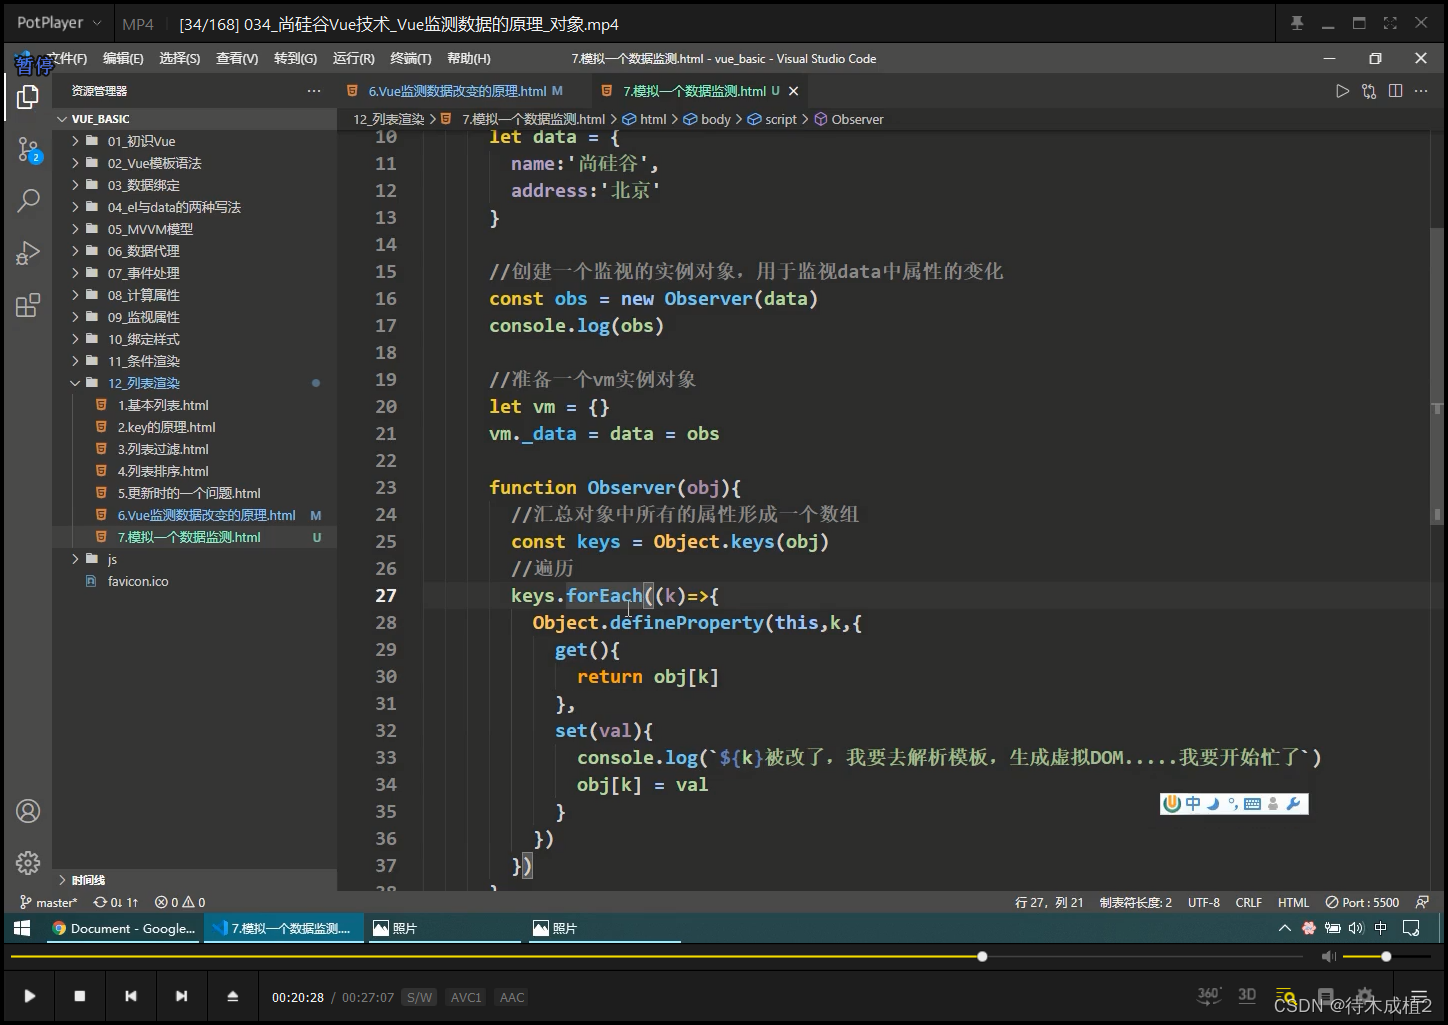Switch to Document - Google Chrome on the taskbar
1448x1025 pixels.
click(x=124, y=928)
